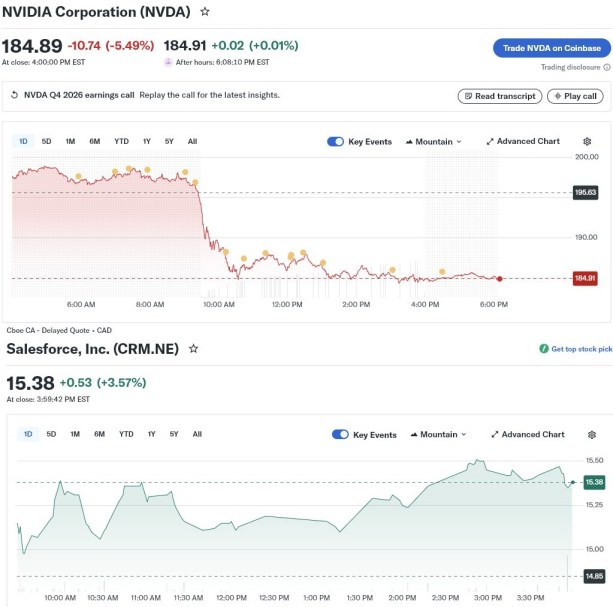Click the earnings call replay icon
The height and width of the screenshot is (607, 613).
(x=15, y=96)
